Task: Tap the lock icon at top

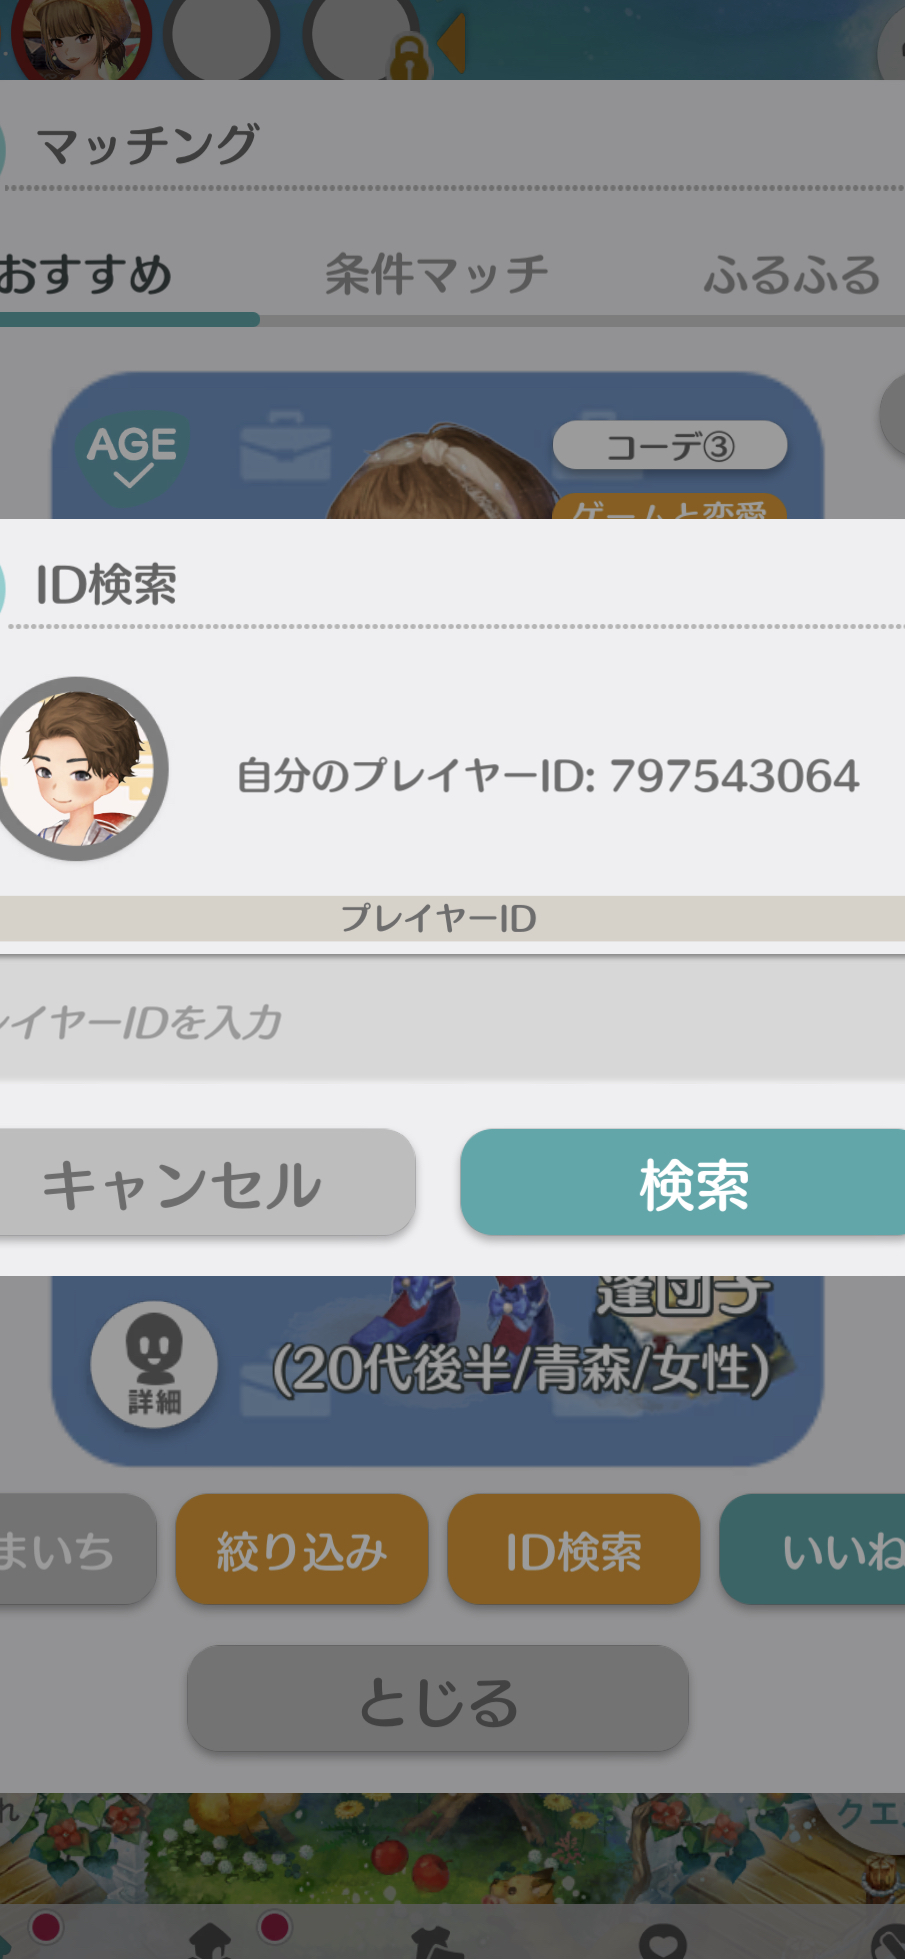Action: click(408, 57)
